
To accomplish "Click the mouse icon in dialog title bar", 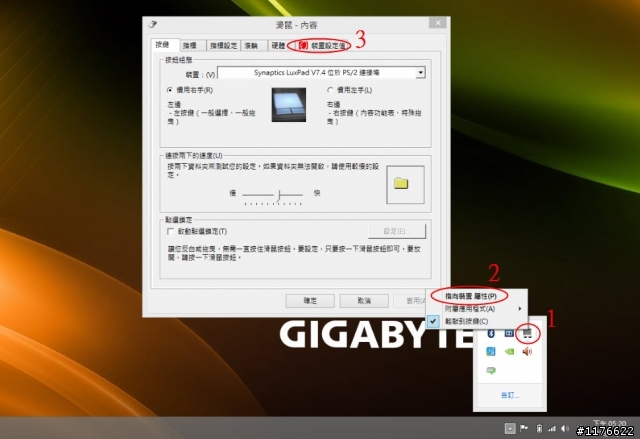I will [x=153, y=24].
